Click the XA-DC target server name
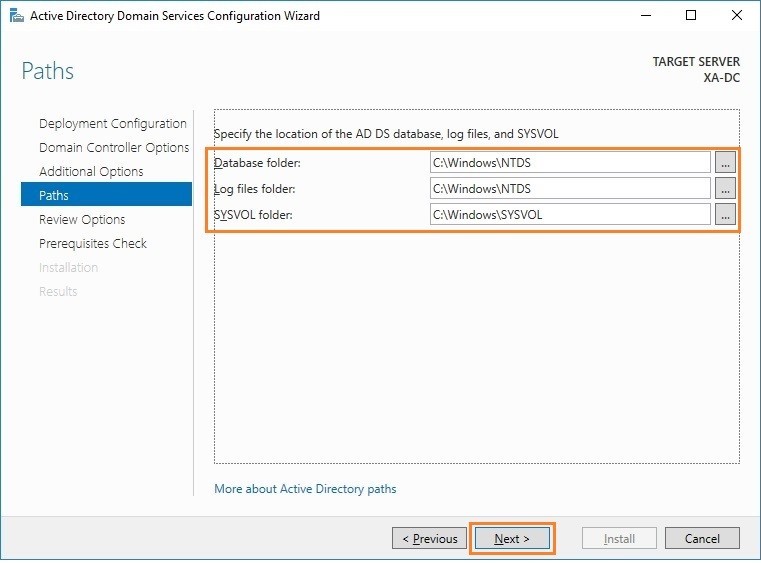The image size is (761, 563). pos(722,78)
